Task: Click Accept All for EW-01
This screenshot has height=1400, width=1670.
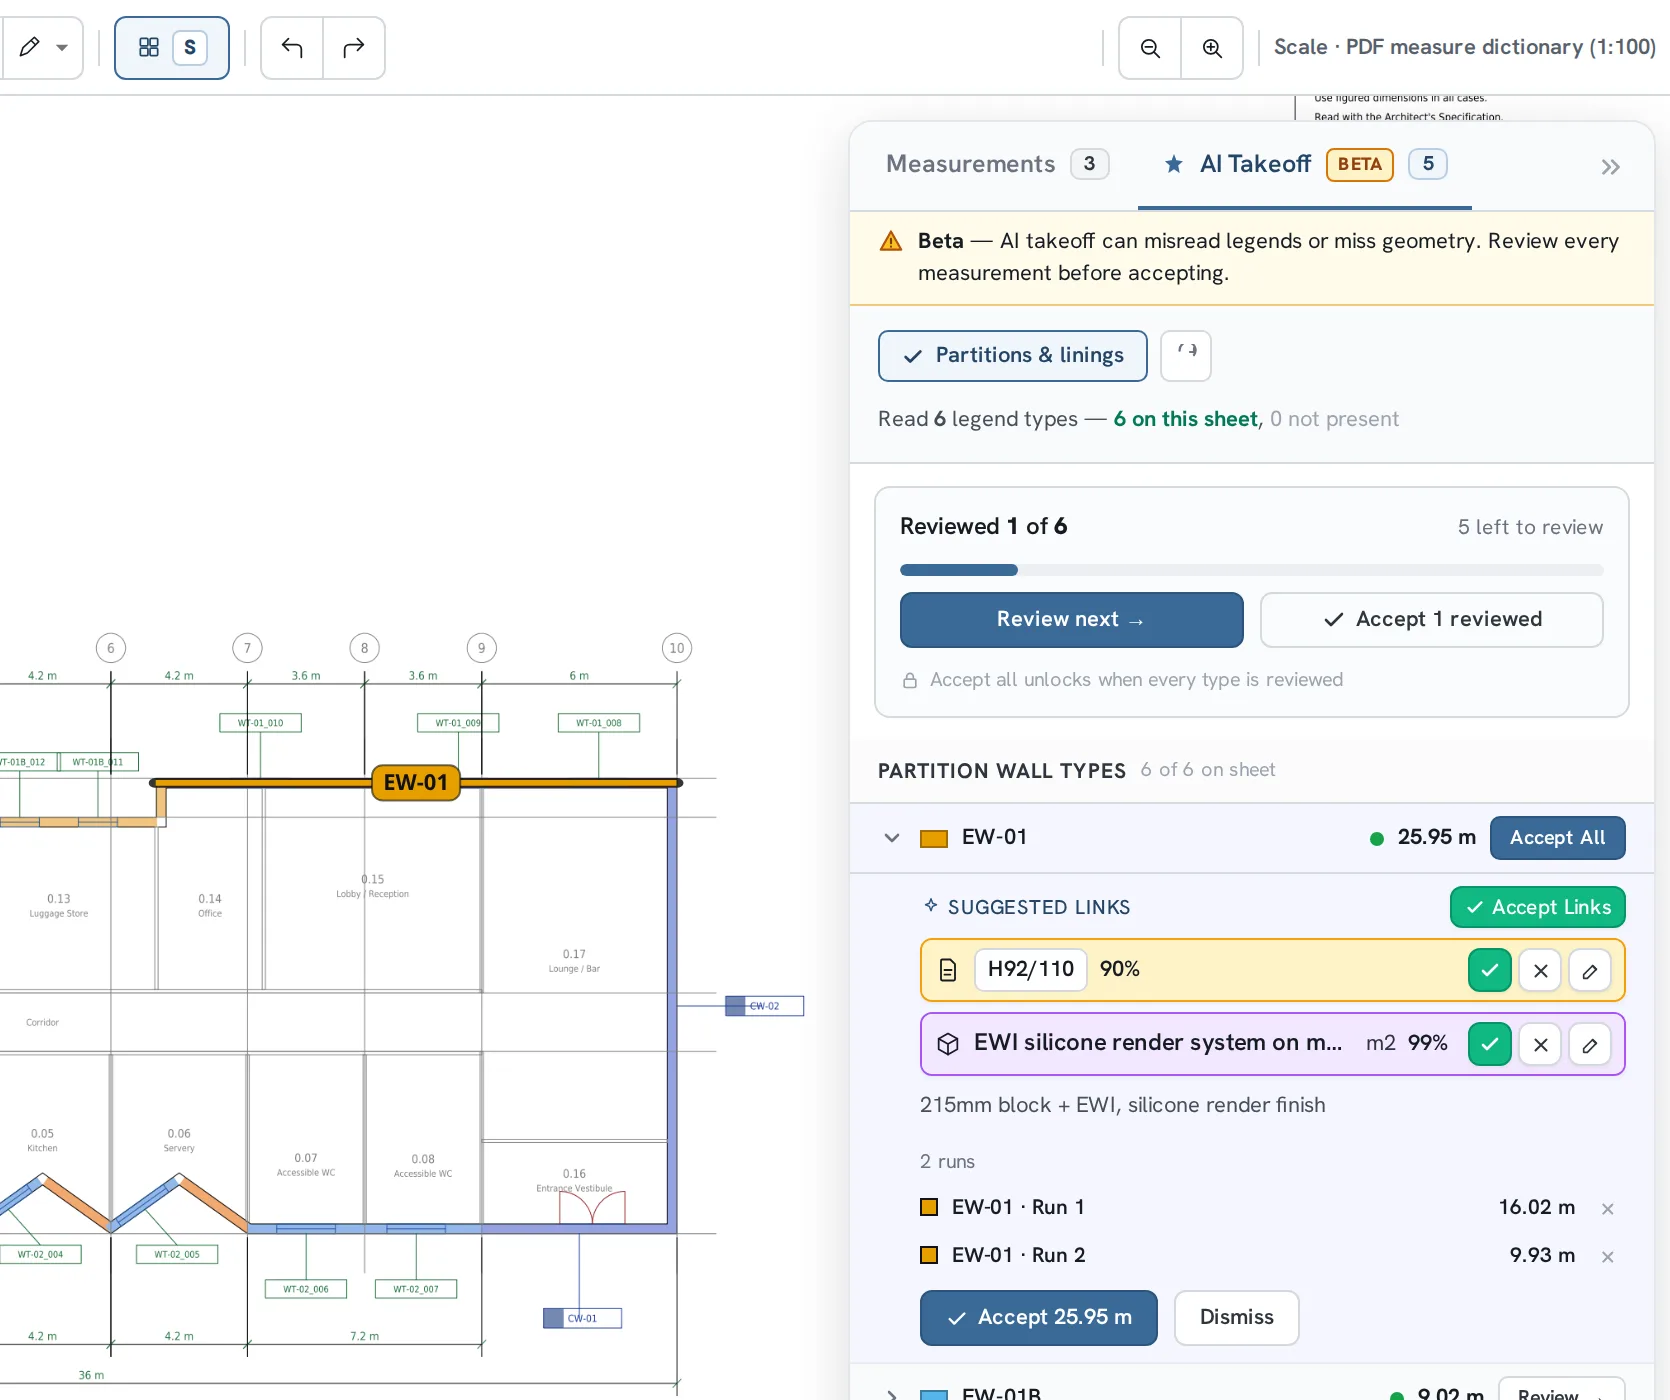Action: [x=1557, y=838]
